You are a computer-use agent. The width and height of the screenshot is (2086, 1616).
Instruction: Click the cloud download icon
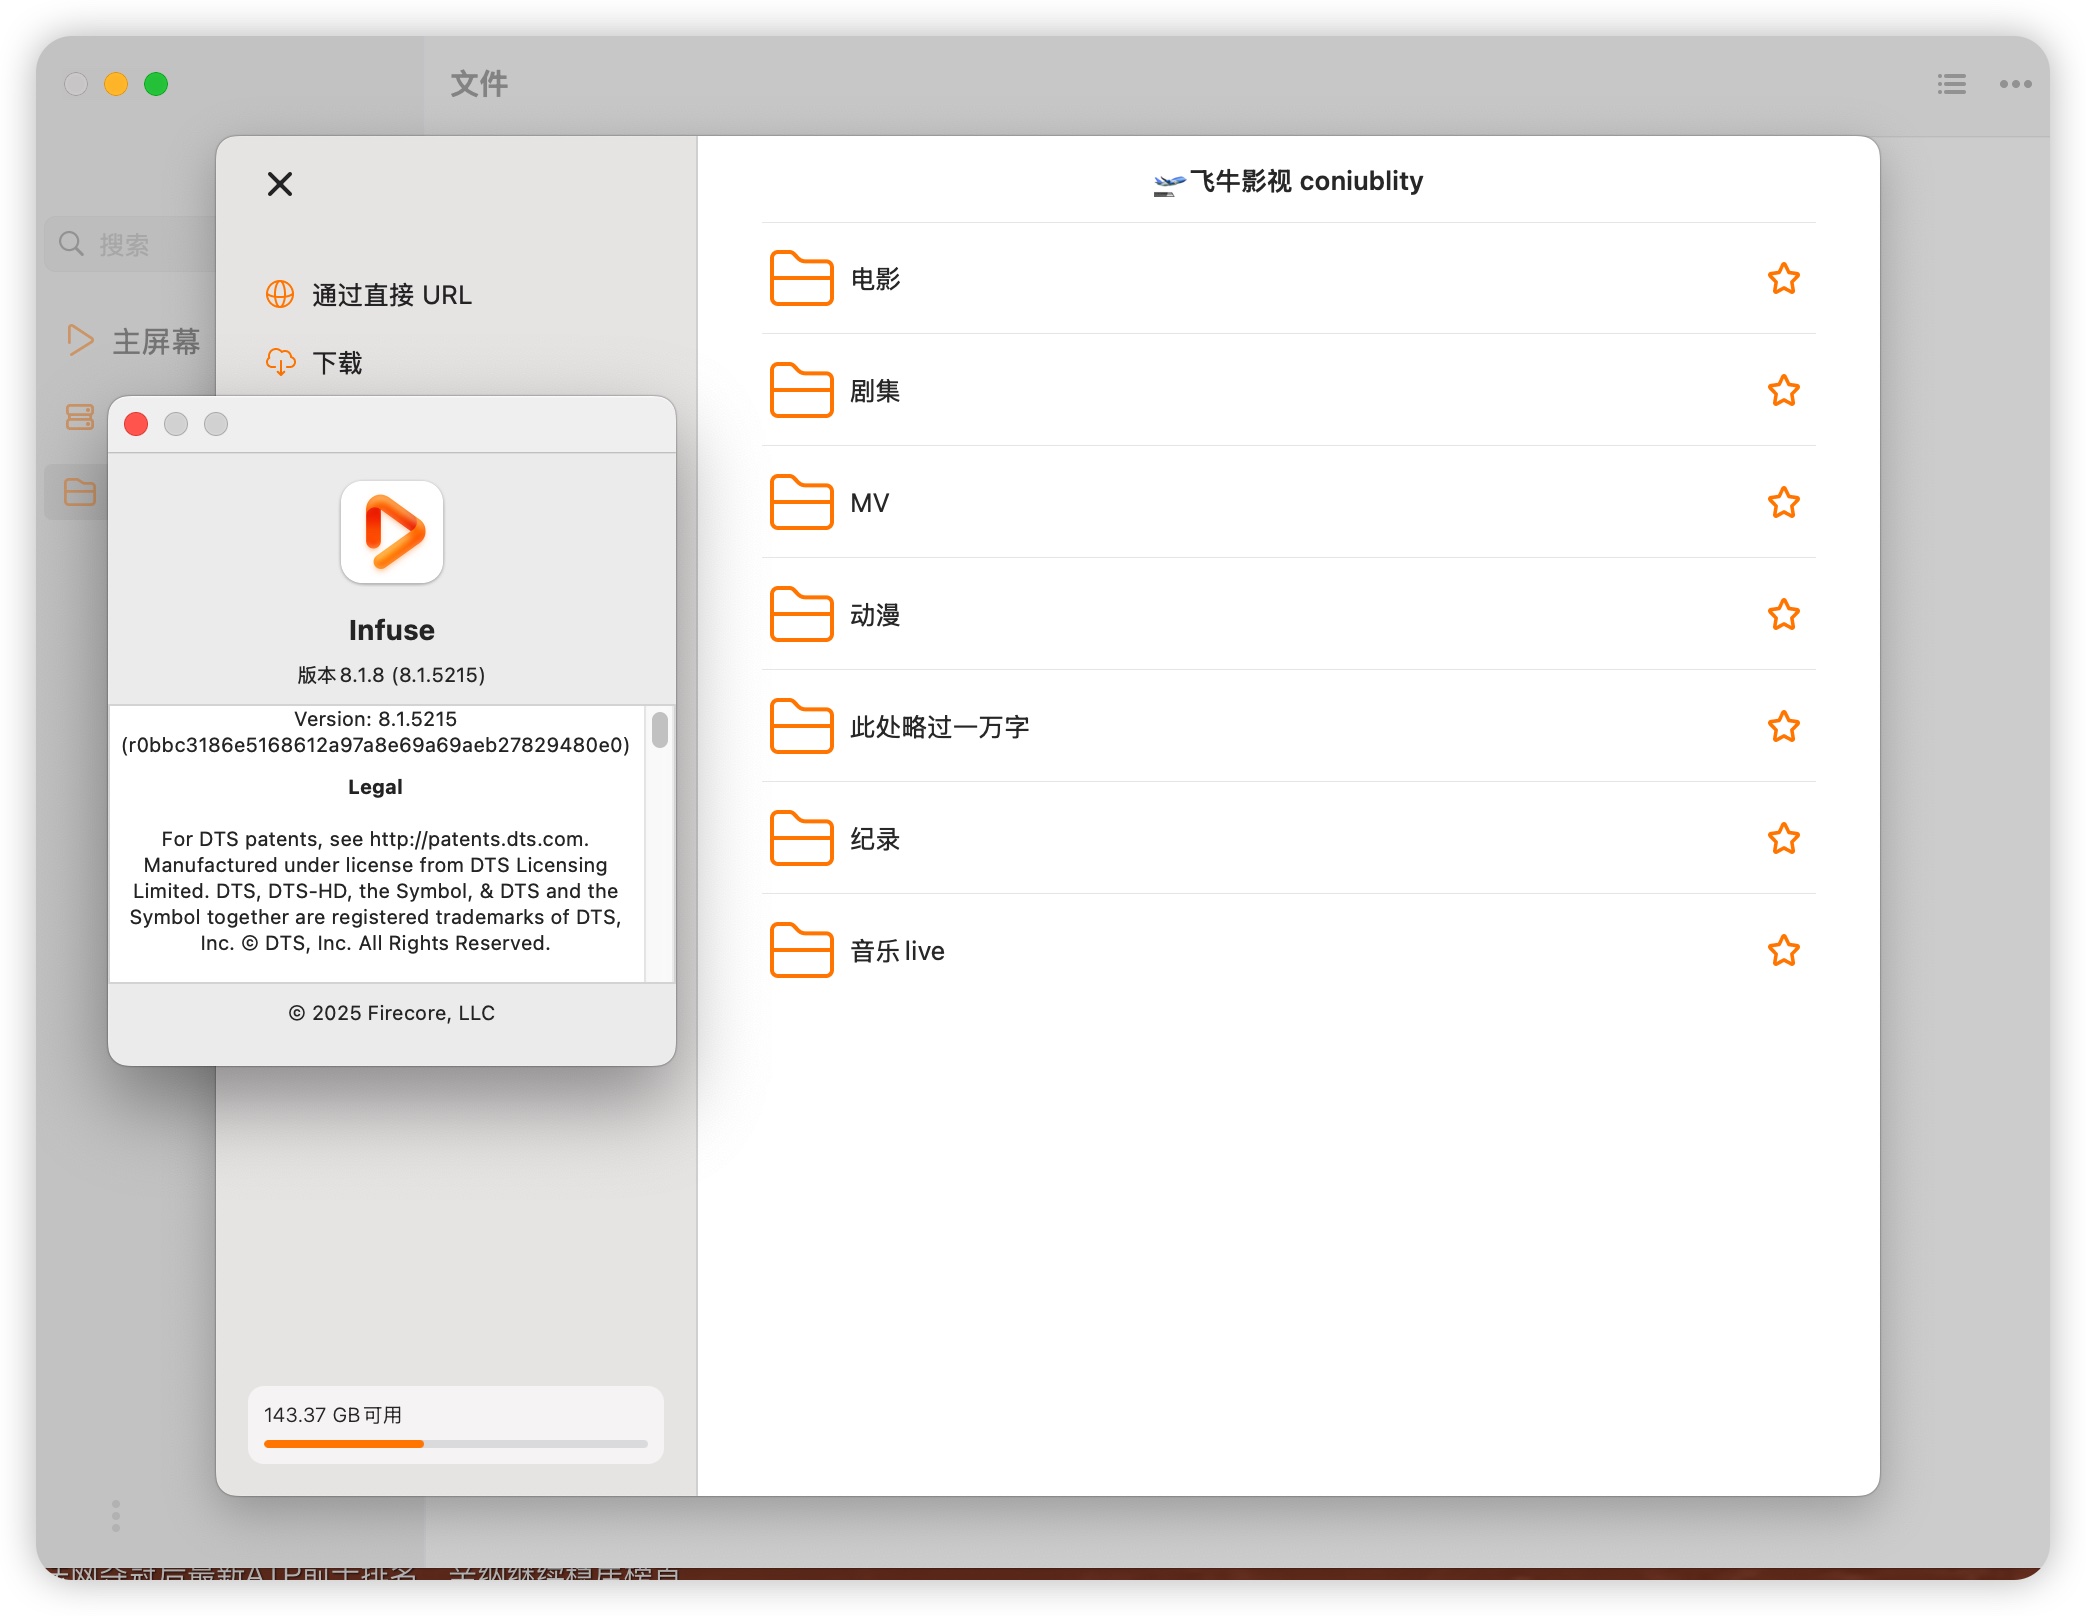(280, 362)
